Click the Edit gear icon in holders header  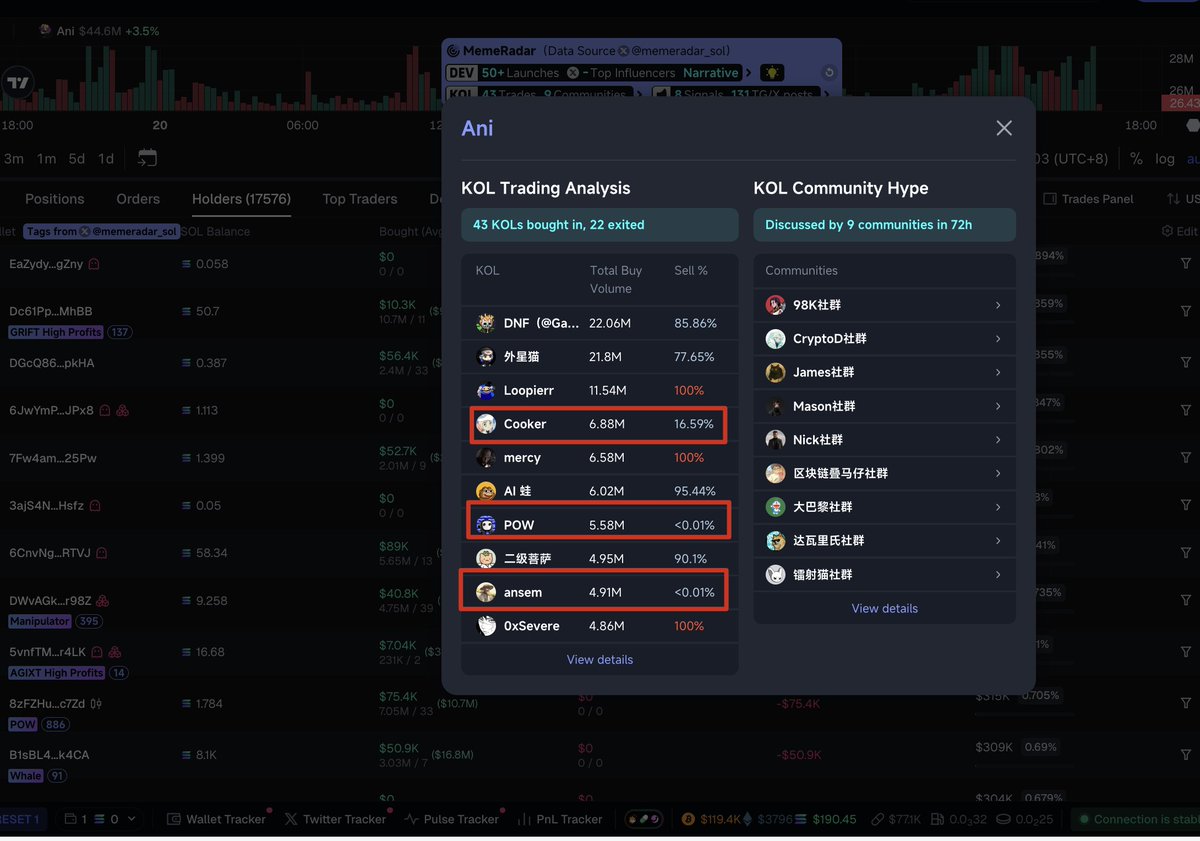pos(1167,231)
